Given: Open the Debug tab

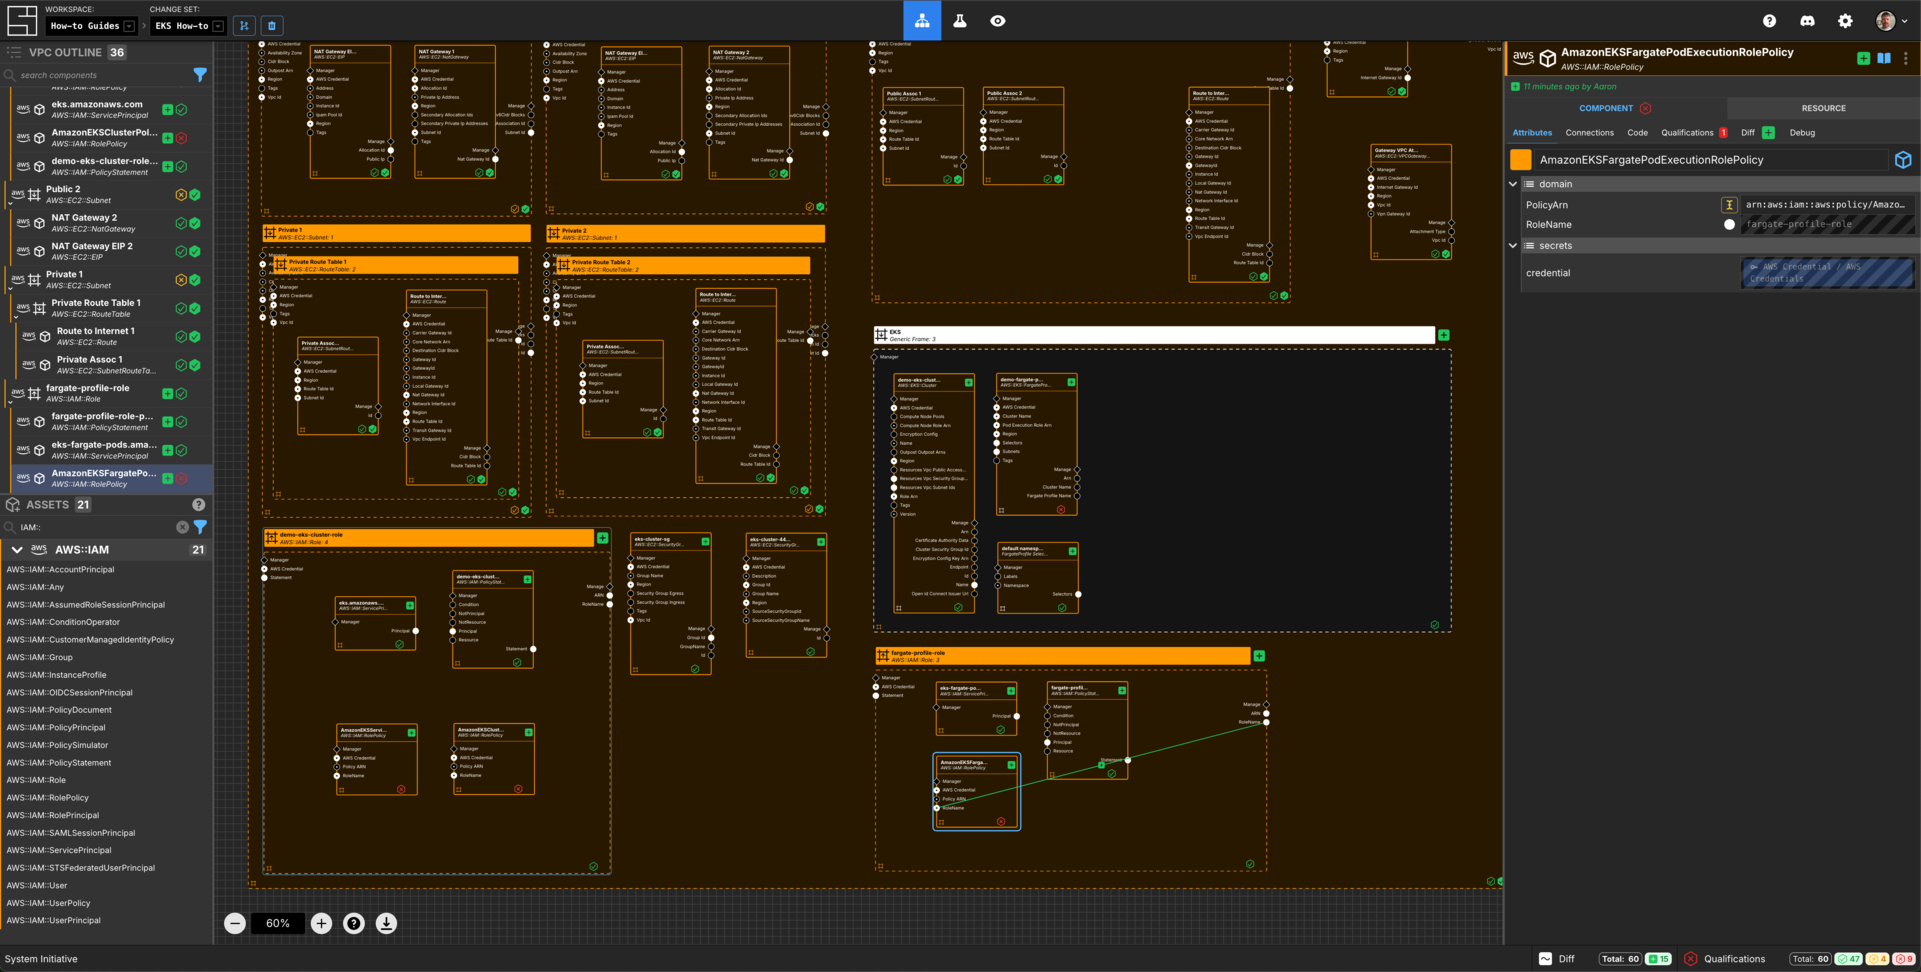Looking at the screenshot, I should pyautogui.click(x=1802, y=133).
